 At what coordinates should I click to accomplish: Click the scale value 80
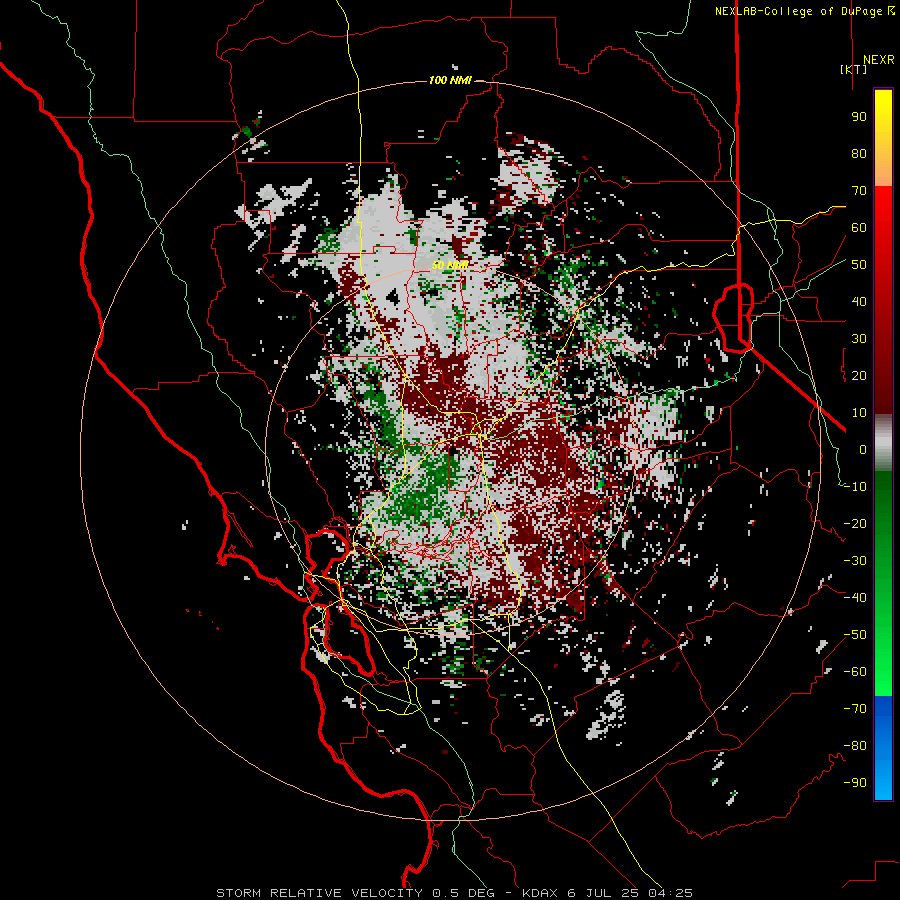(859, 154)
